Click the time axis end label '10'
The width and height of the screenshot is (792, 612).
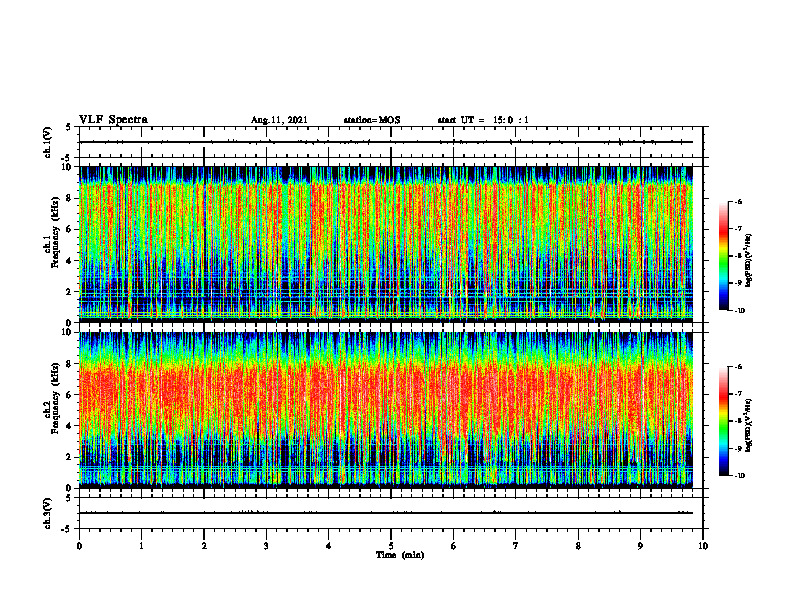tap(703, 546)
